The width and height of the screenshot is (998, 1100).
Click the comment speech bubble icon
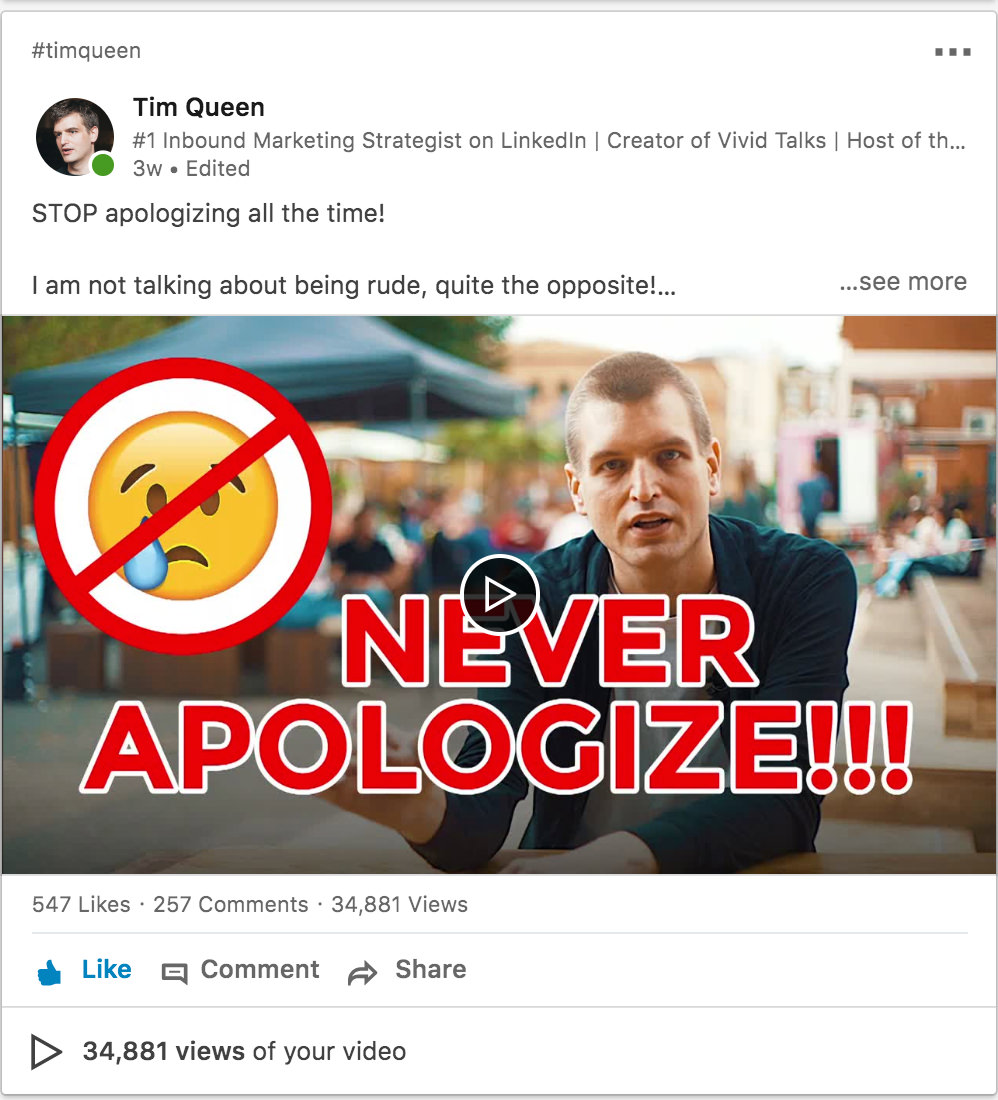(x=175, y=973)
